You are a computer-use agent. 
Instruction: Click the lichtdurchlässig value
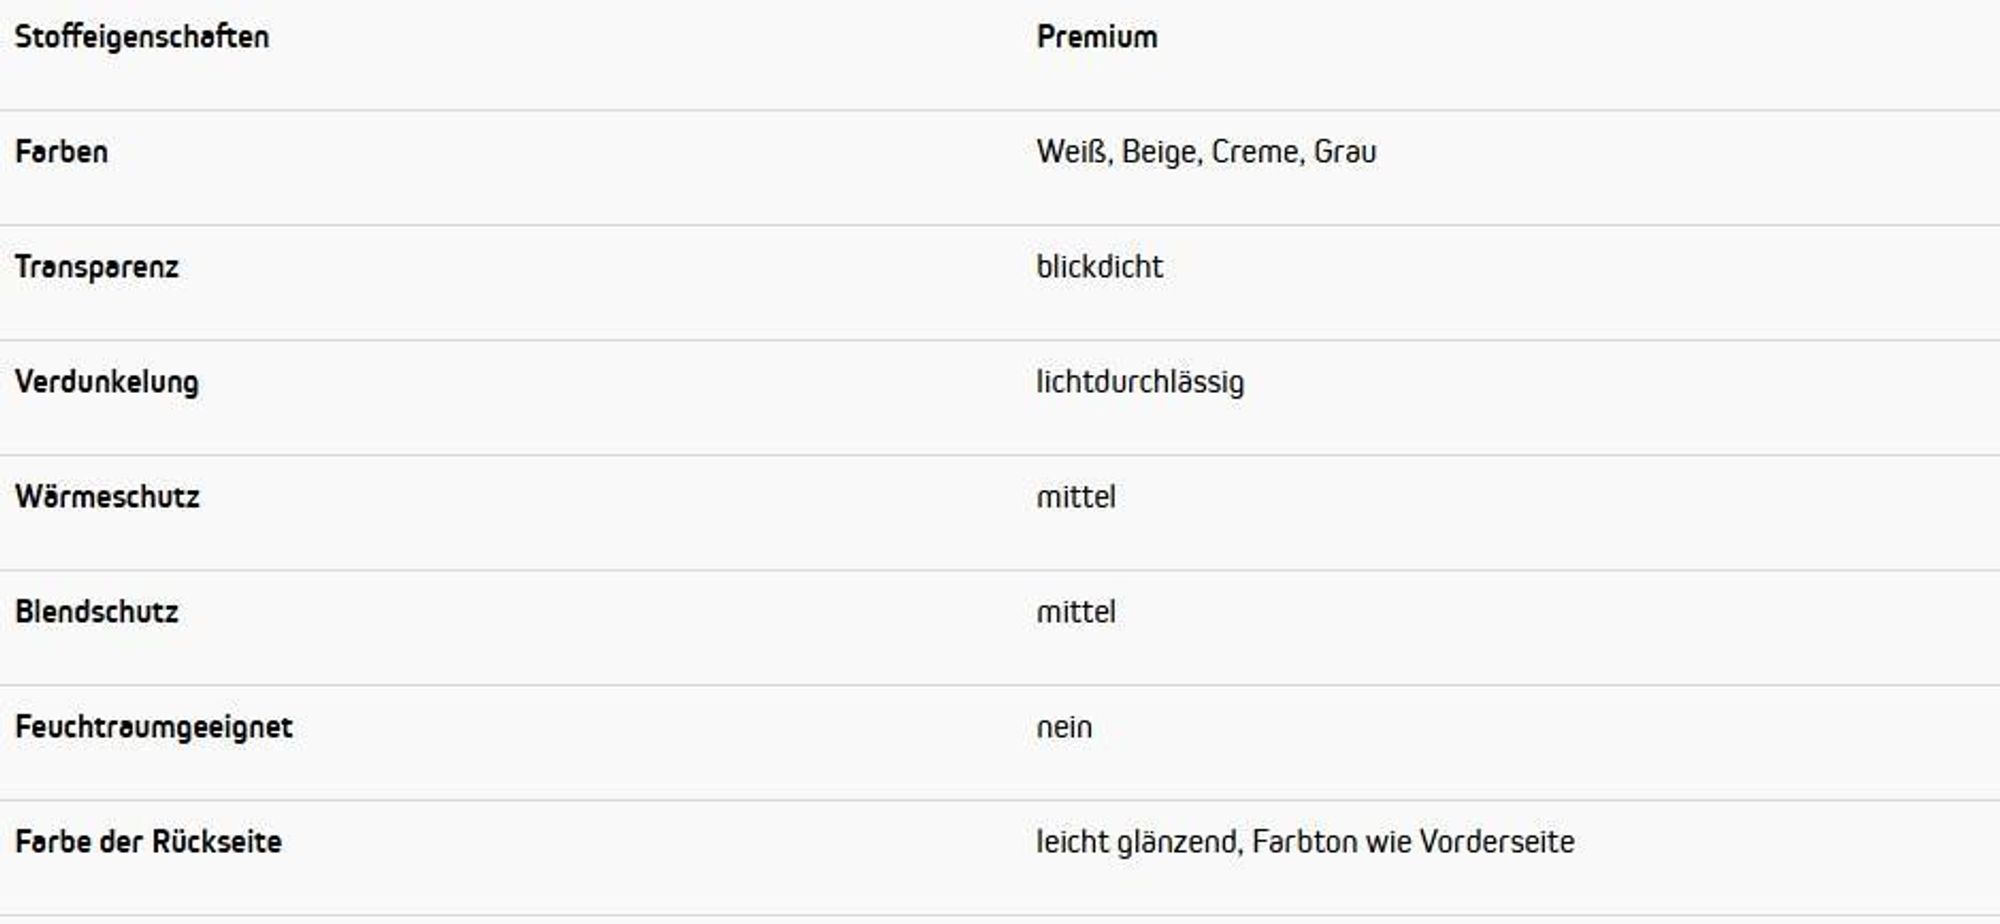tap(1140, 383)
